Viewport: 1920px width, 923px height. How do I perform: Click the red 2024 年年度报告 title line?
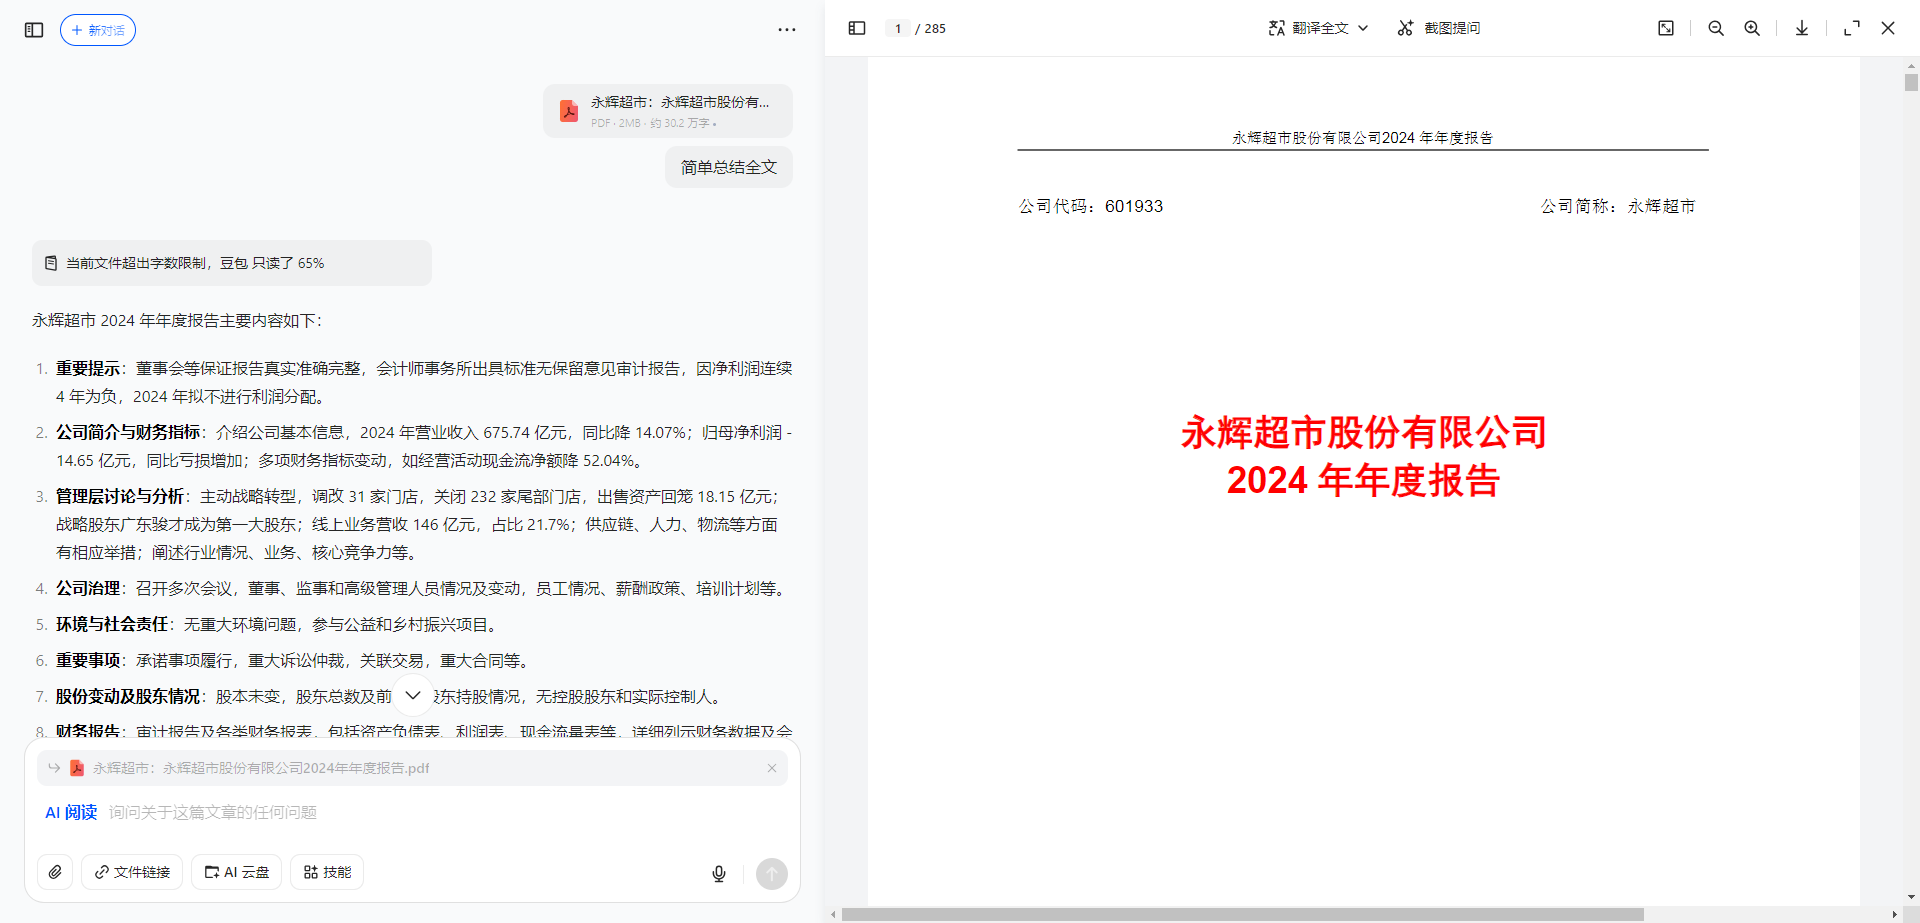click(1364, 480)
